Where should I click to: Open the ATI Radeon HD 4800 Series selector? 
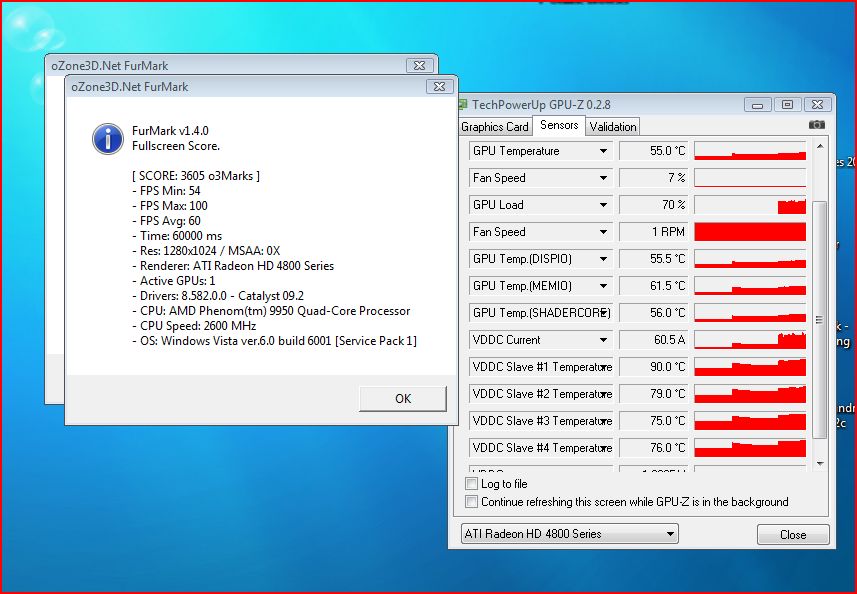click(x=570, y=534)
